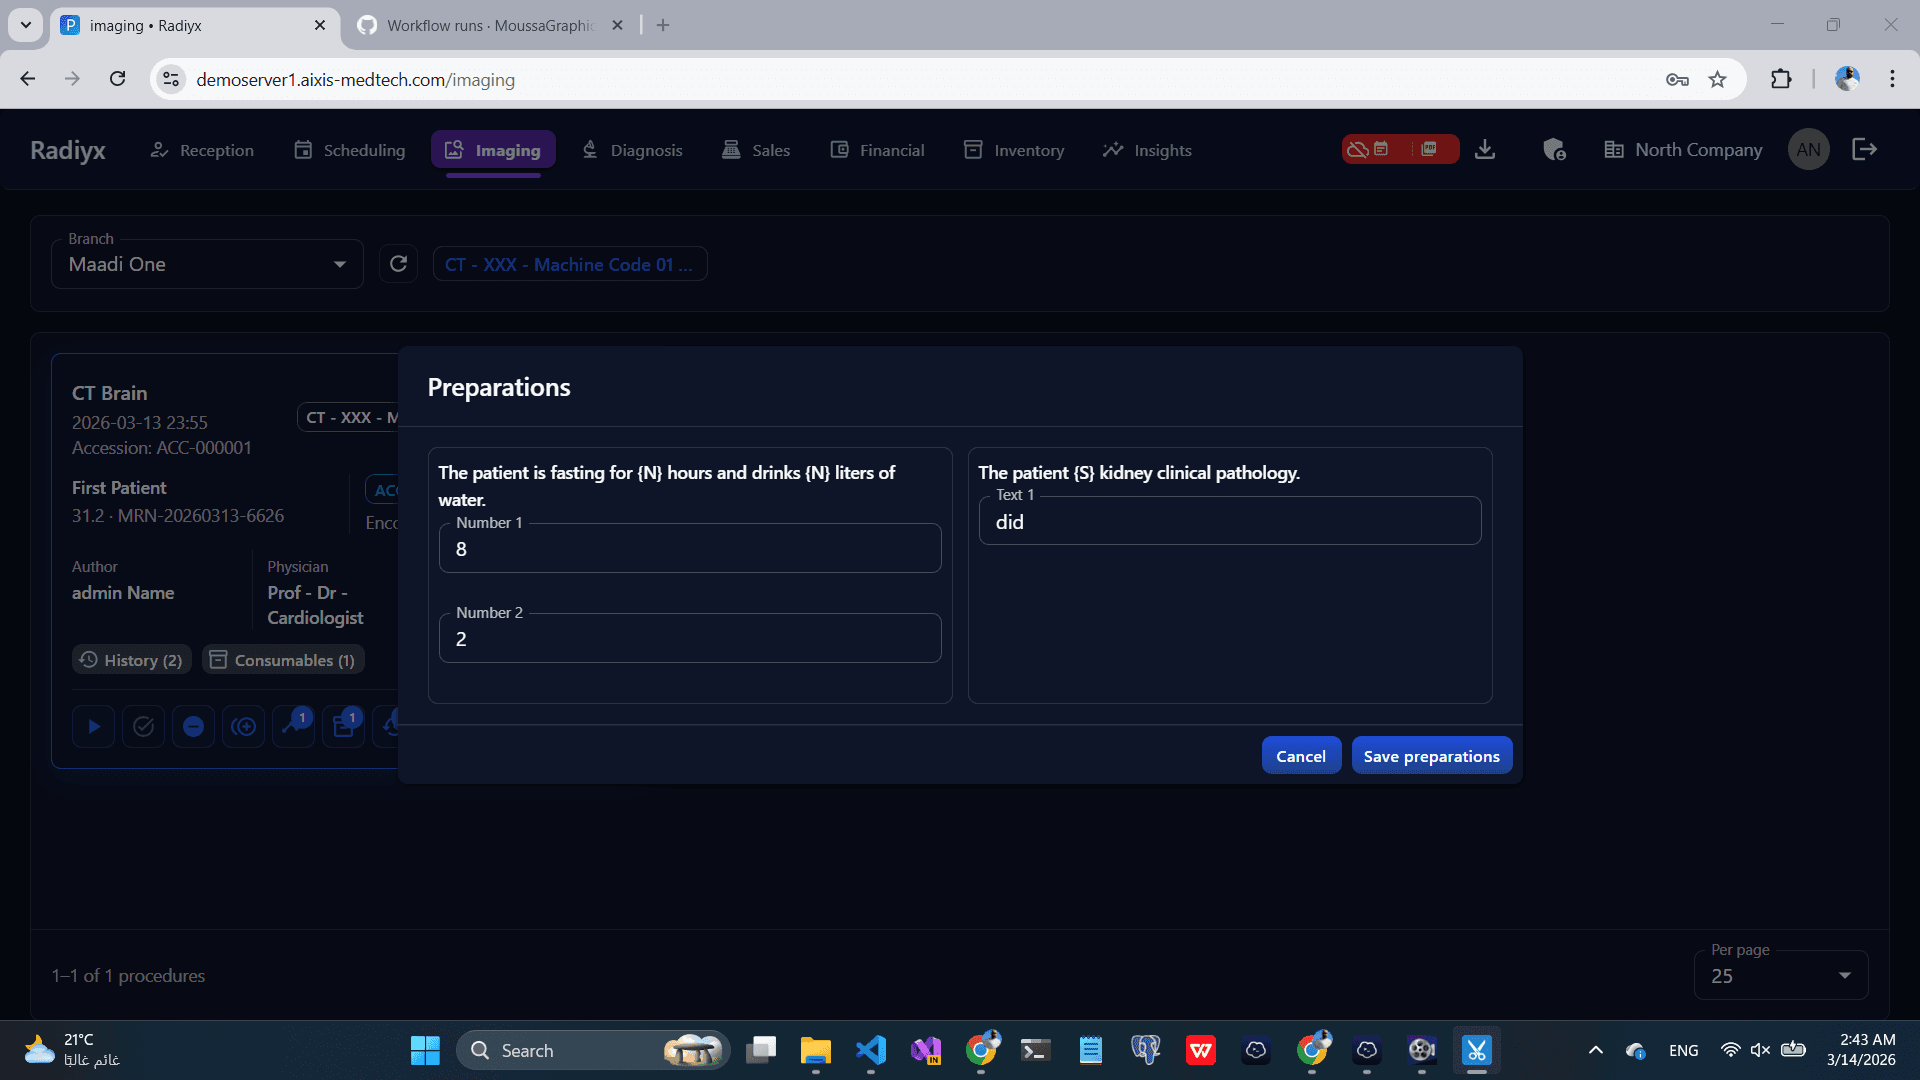Open Windows Start menu
1920x1080 pixels.
[x=425, y=1050]
